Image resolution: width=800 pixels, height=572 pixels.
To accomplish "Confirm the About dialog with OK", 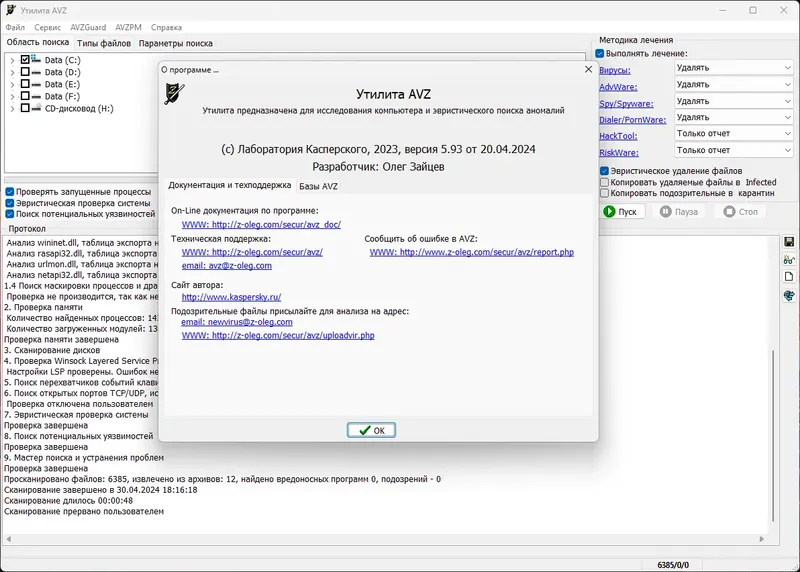I will click(x=371, y=430).
